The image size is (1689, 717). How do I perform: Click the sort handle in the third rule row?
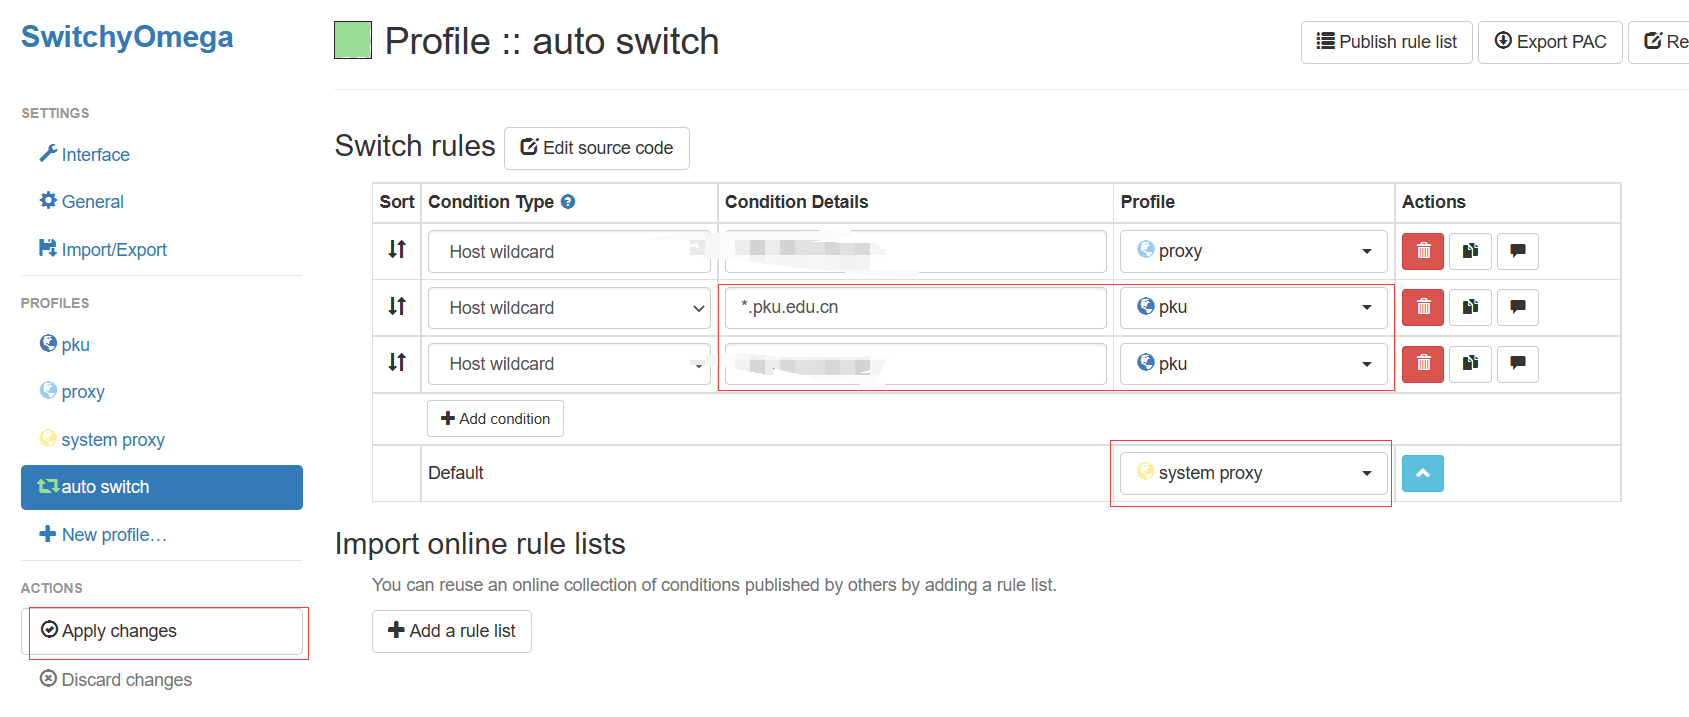[397, 362]
